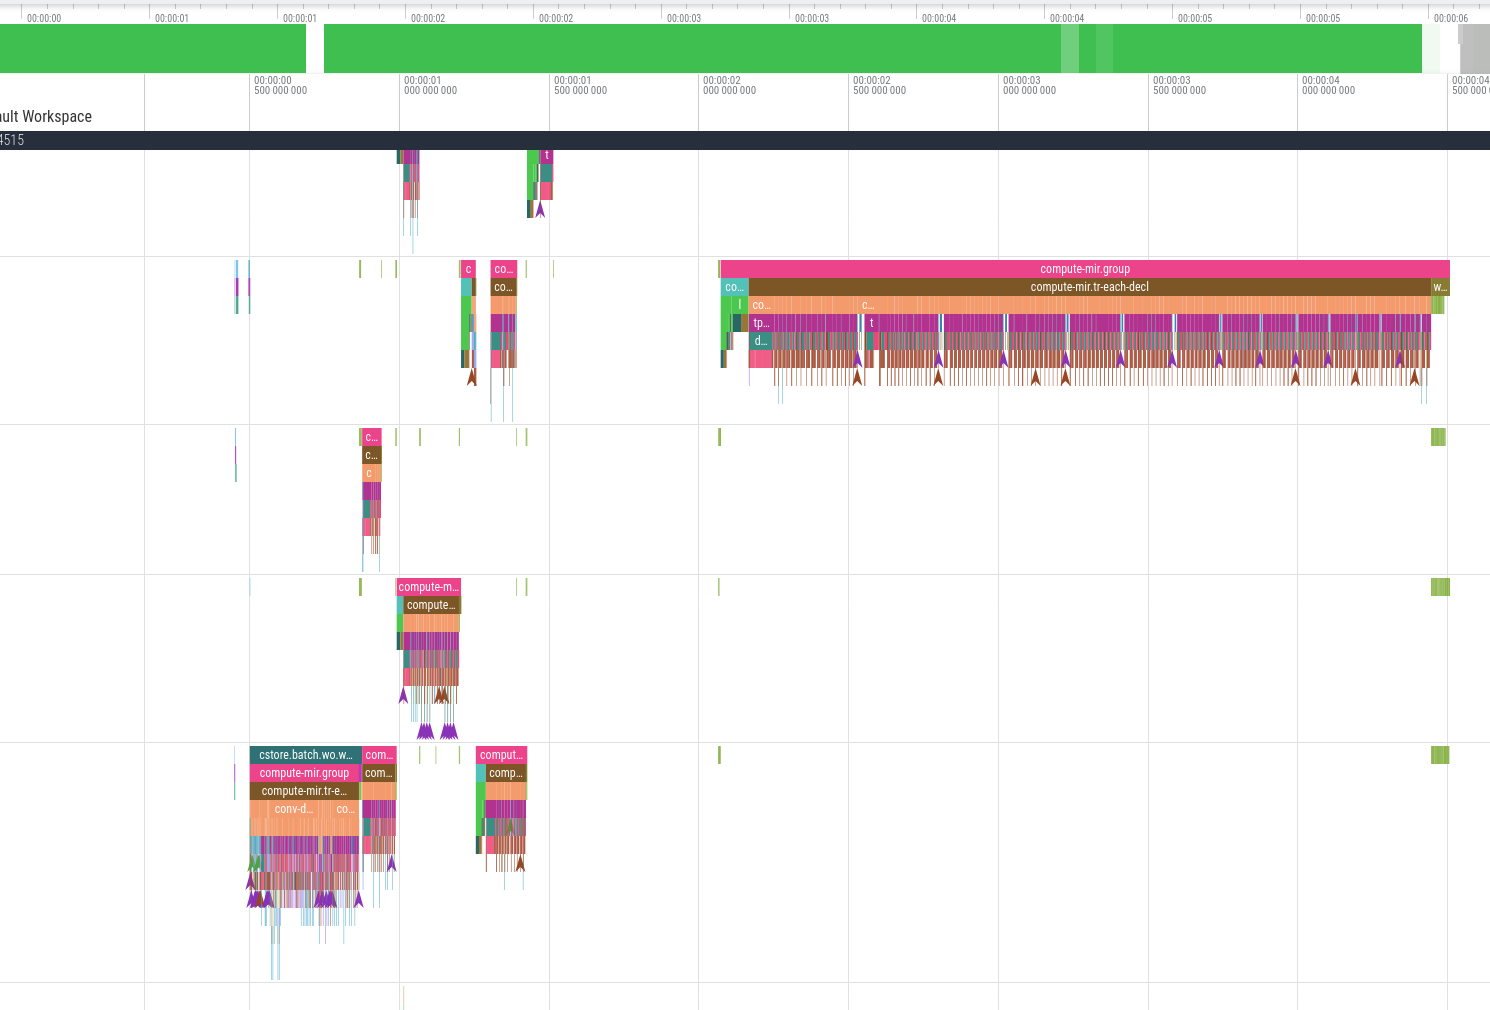
Task: Click the long compute-mir.tr-each-decl slice
Action: pos(1089,287)
